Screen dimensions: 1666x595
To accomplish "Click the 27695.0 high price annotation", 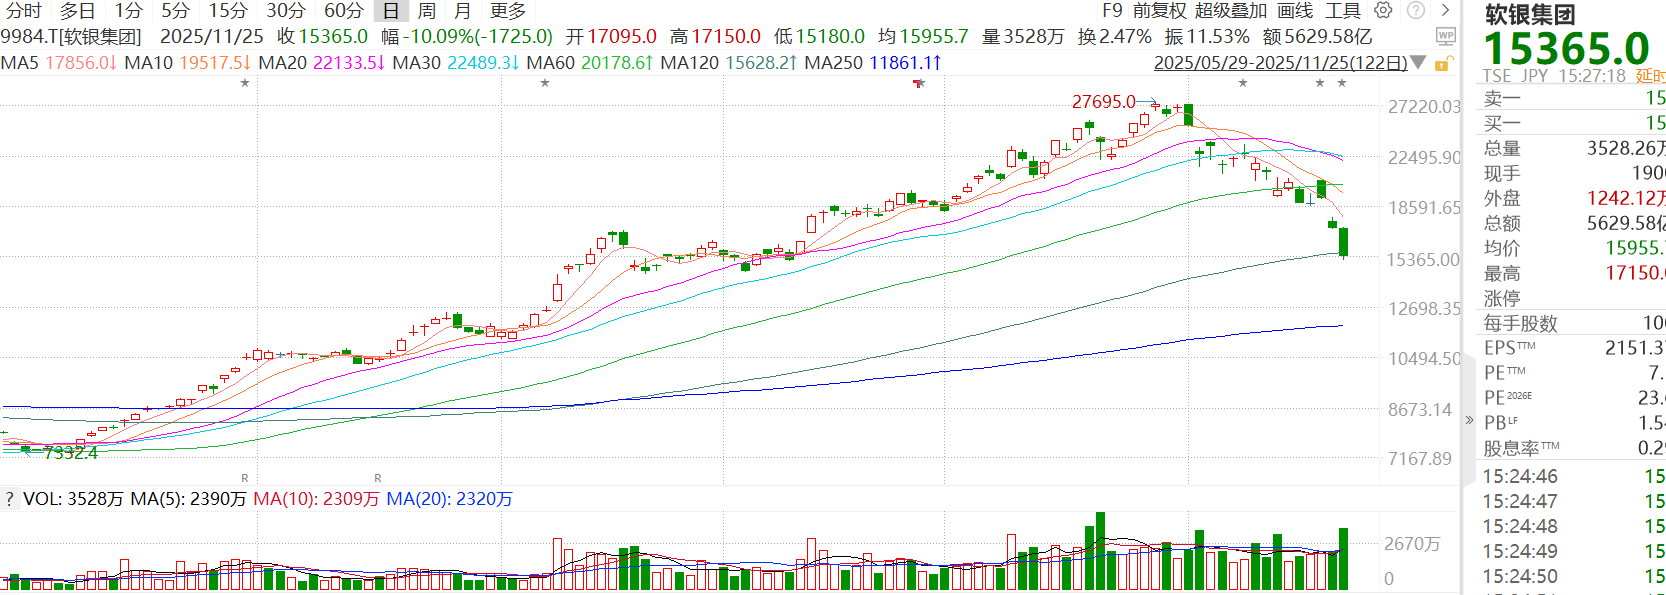I will coord(1104,102).
